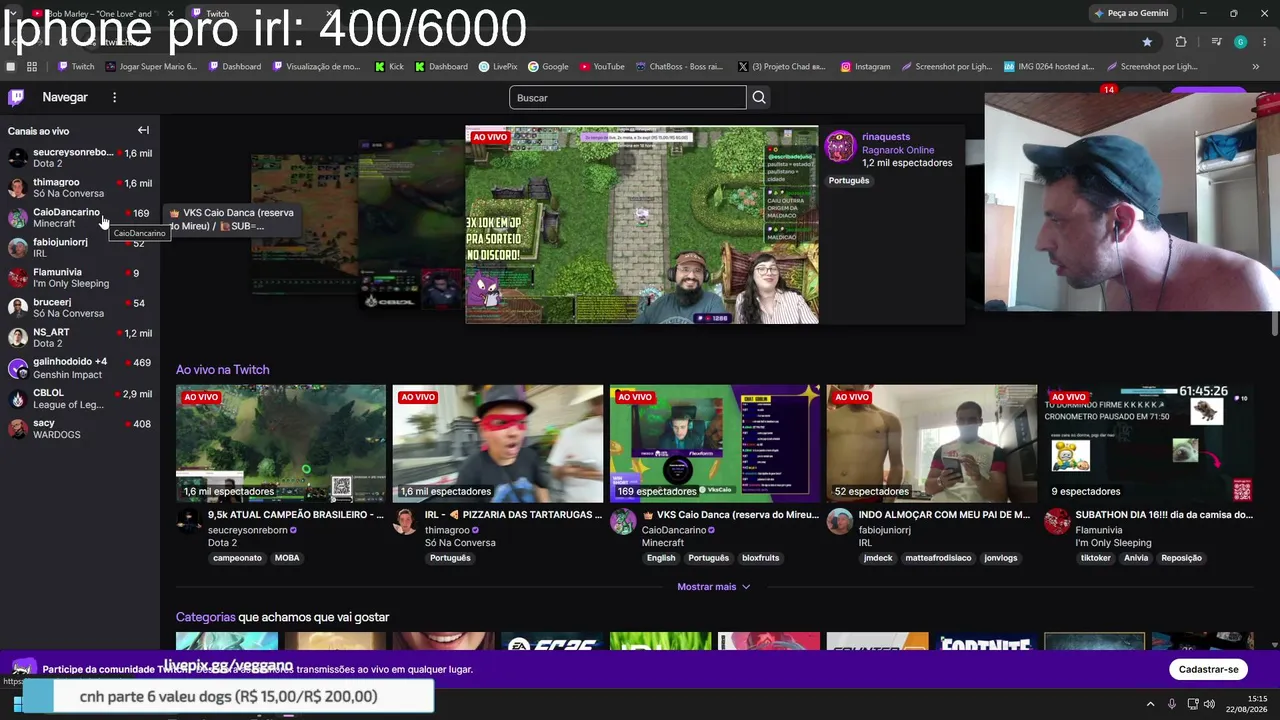1280x720 pixels.
Task: Open rinaquests channel avatar
Action: pos(840,146)
